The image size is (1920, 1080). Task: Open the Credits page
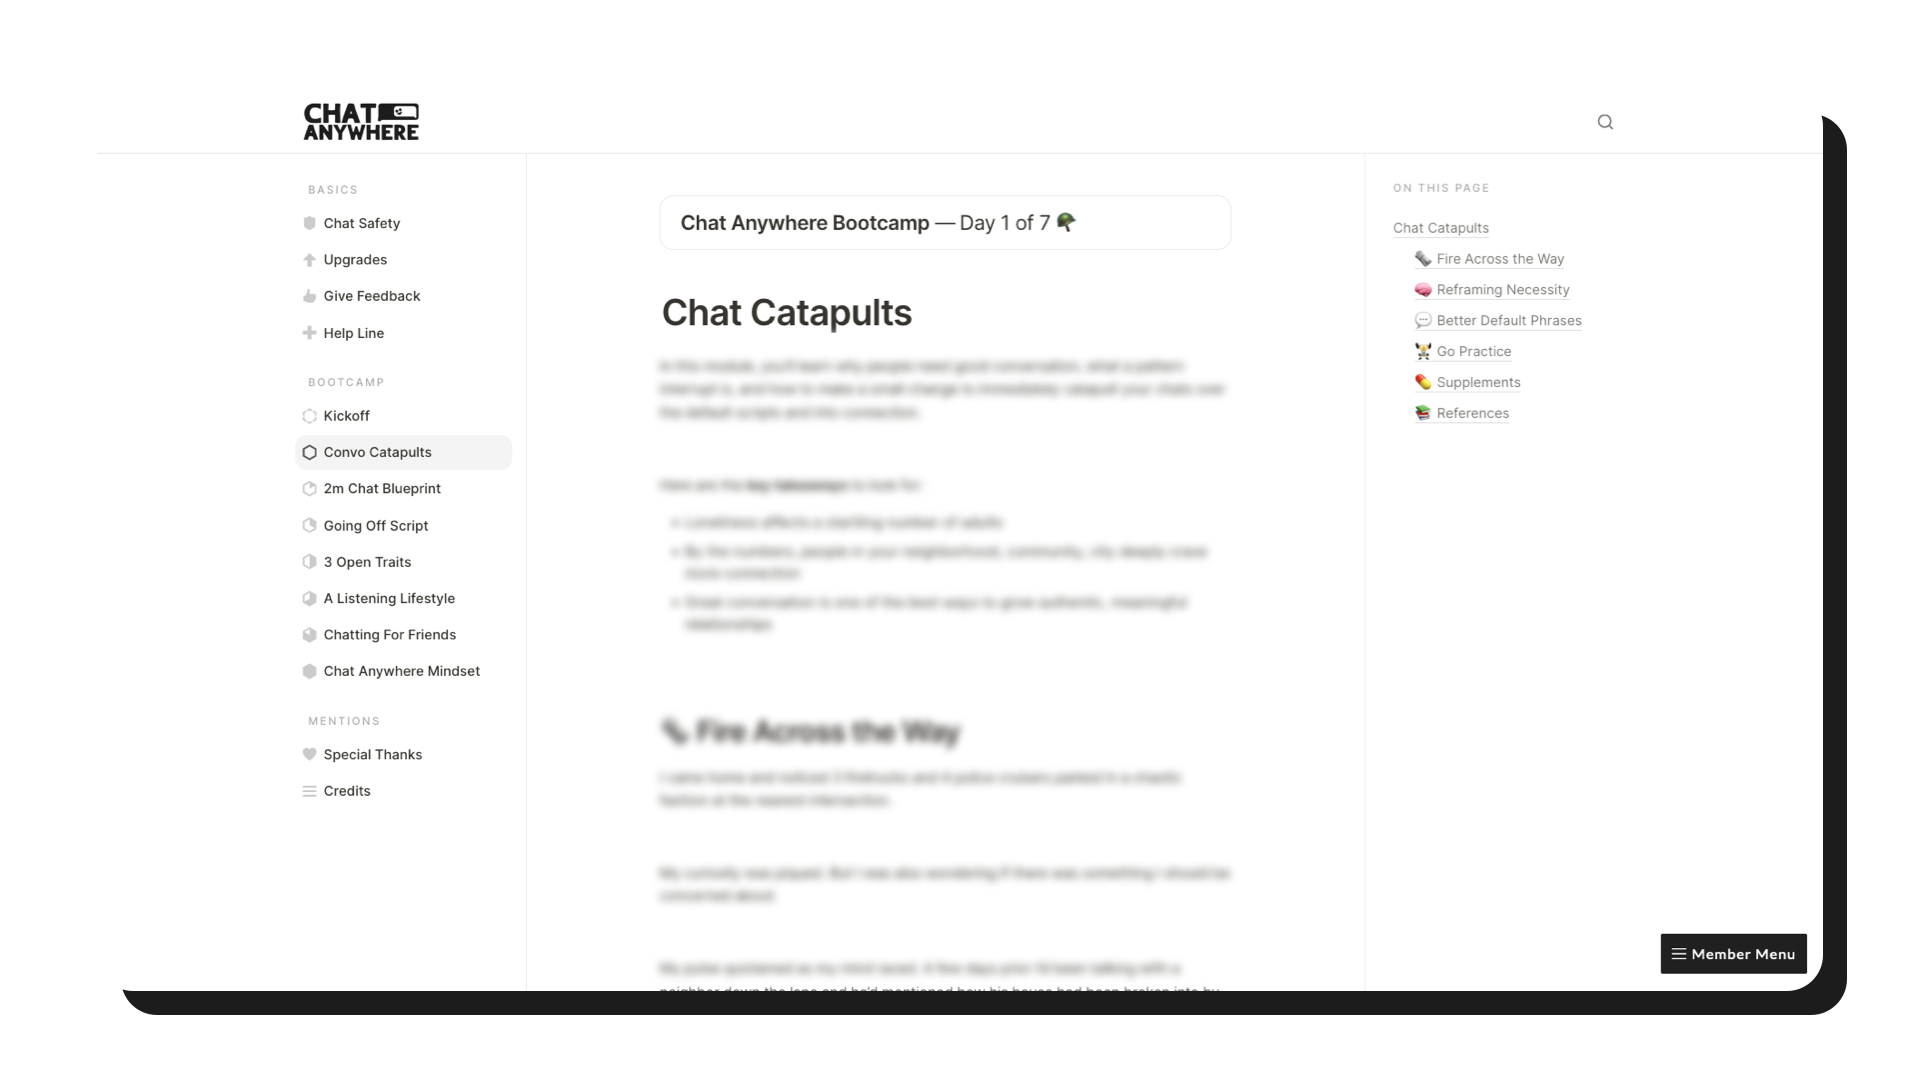tap(347, 790)
